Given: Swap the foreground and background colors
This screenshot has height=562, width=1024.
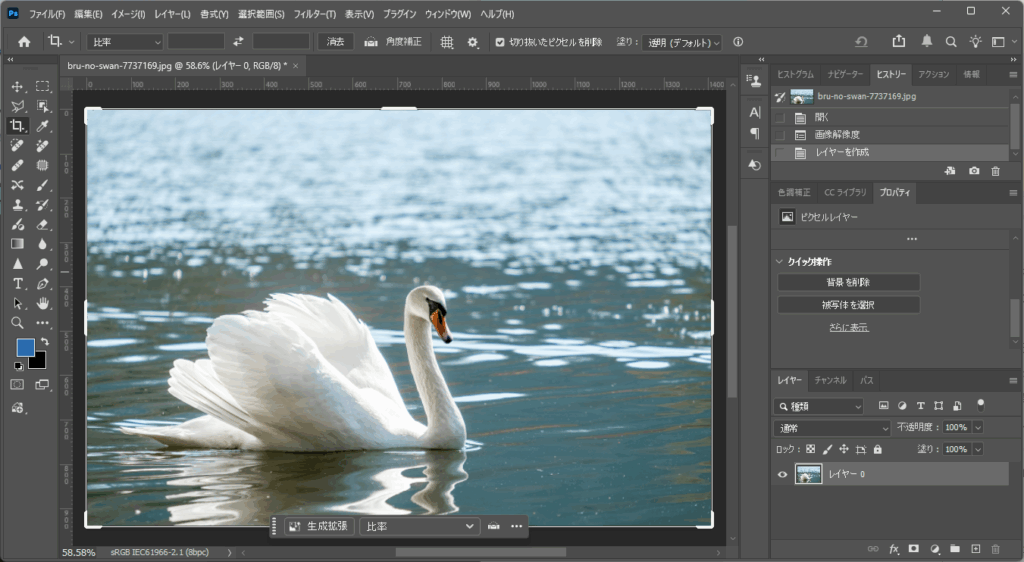Looking at the screenshot, I should tap(44, 342).
